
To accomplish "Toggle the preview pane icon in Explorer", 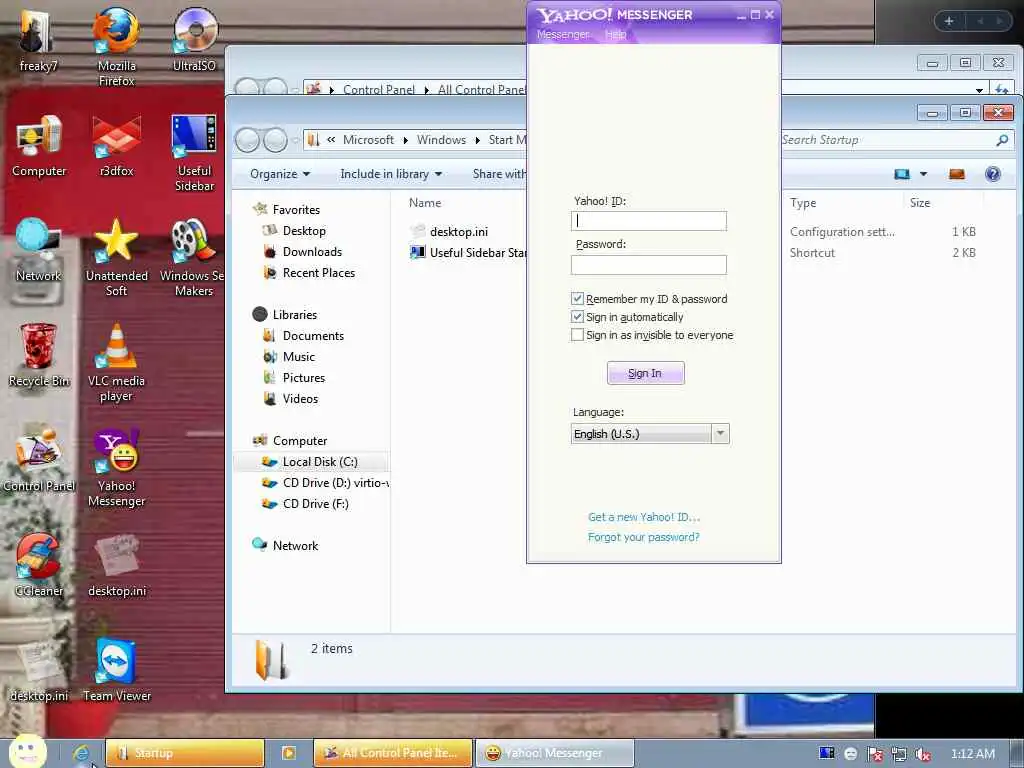I will (957, 174).
